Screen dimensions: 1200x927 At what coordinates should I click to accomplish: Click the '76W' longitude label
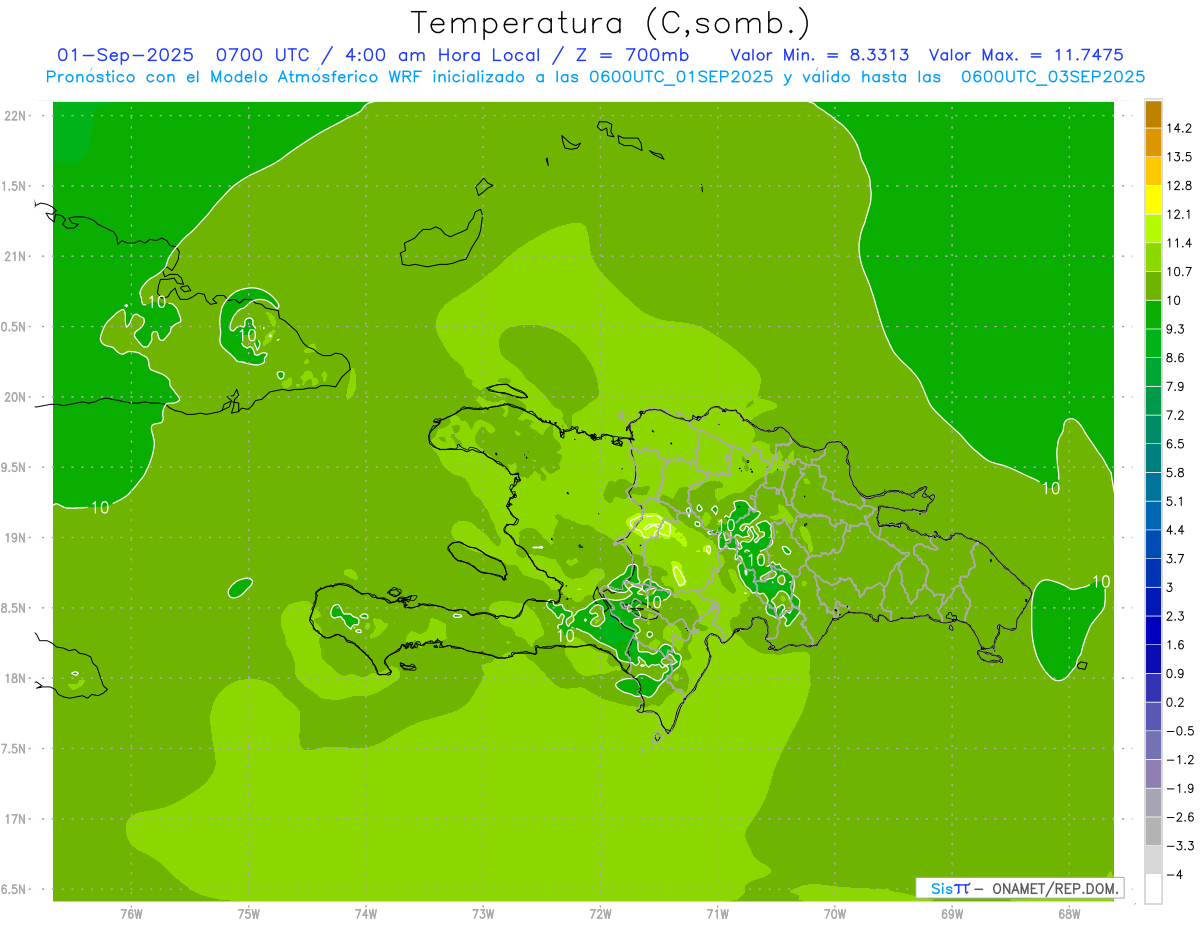(131, 914)
